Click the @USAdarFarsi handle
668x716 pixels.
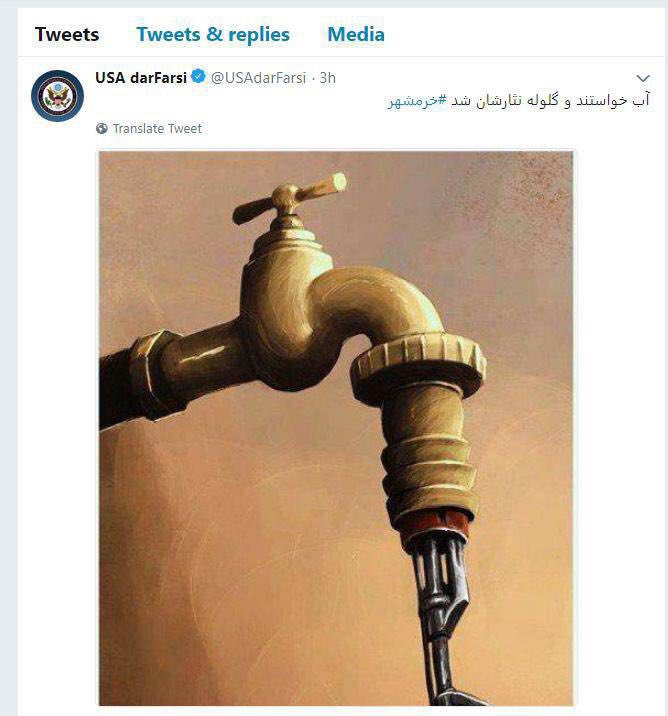pyautogui.click(x=258, y=78)
